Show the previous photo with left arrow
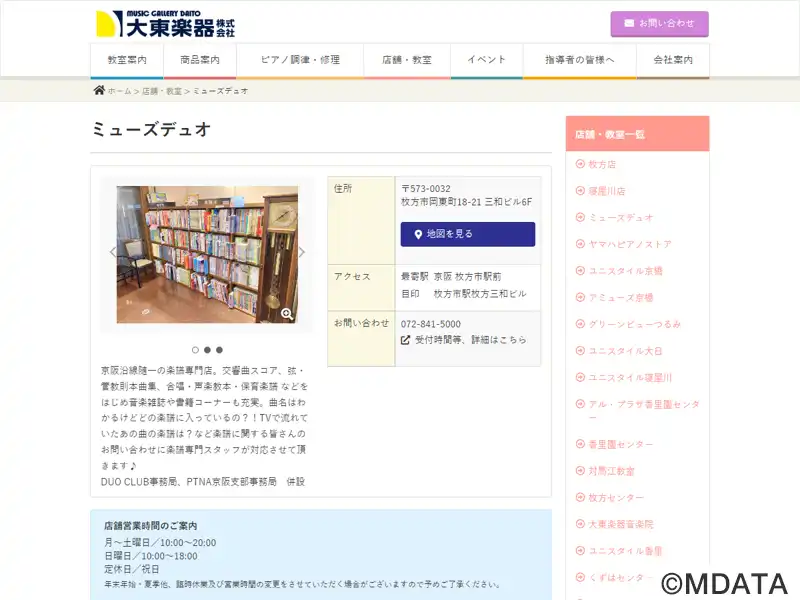This screenshot has width=800, height=600. (x=113, y=252)
